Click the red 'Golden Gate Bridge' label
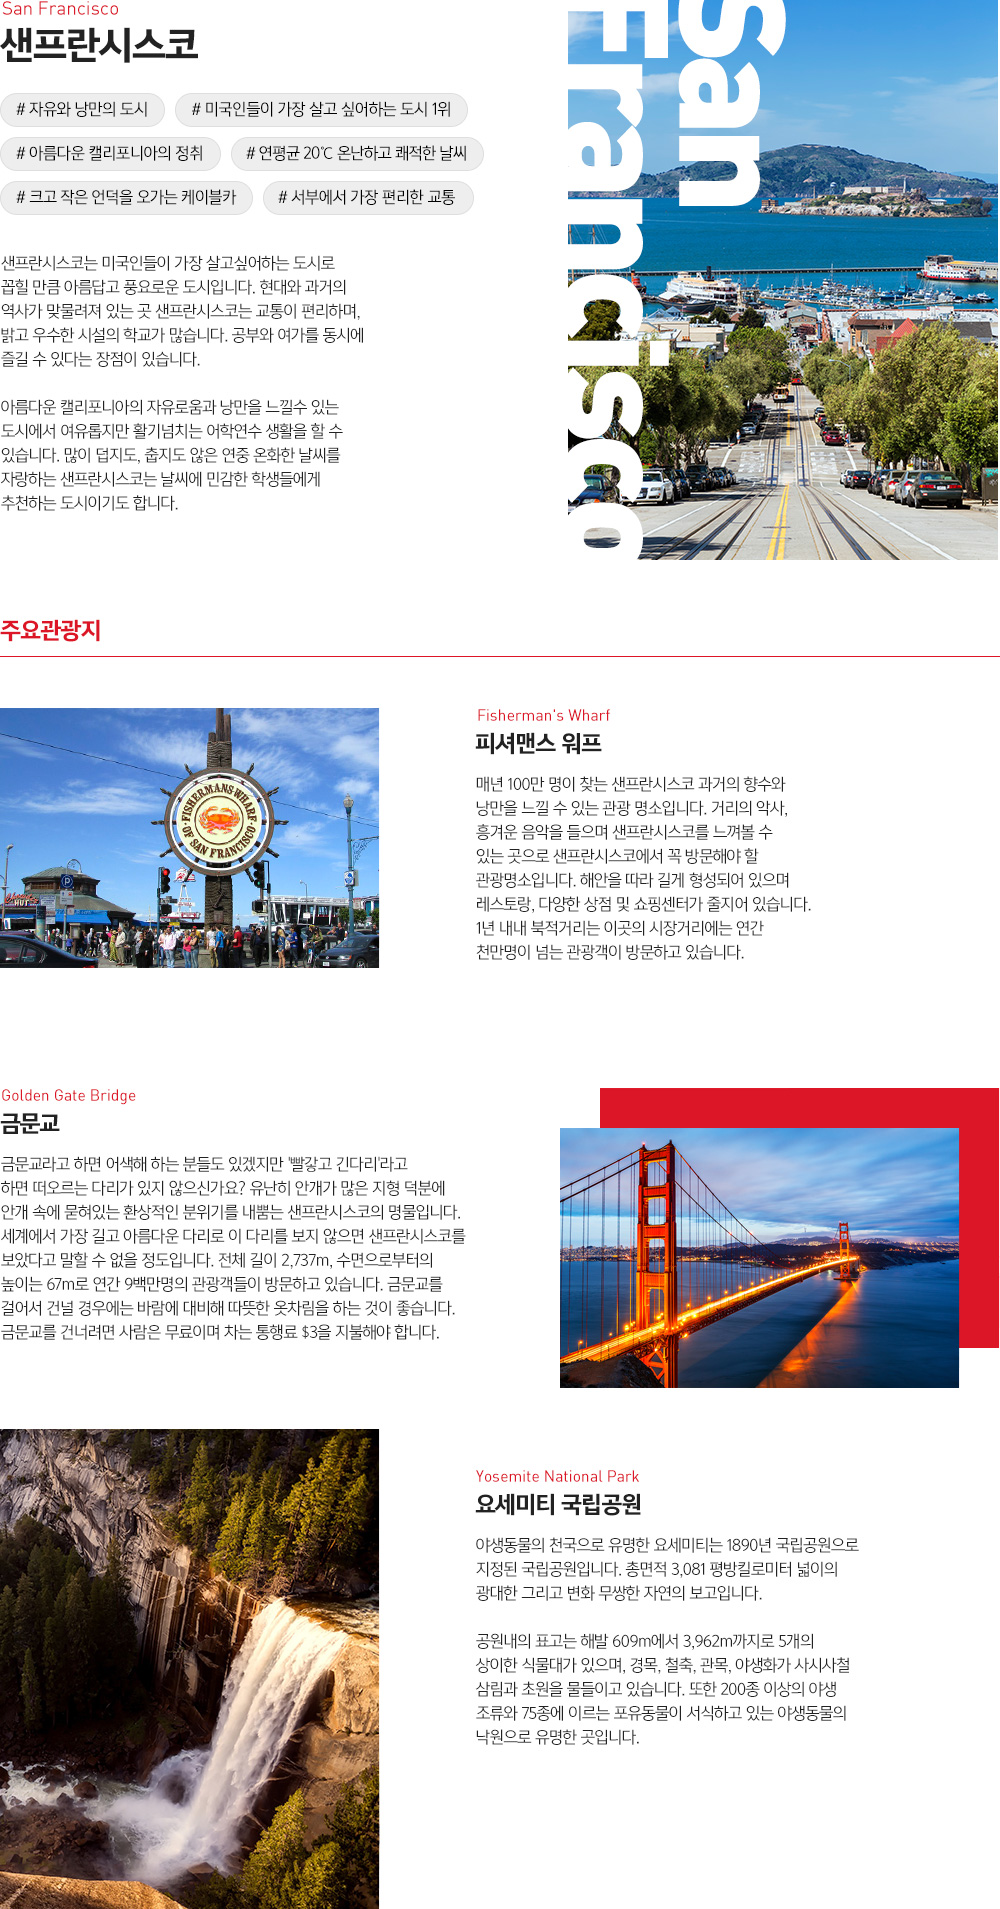This screenshot has height=1909, width=1000. pos(69,1095)
